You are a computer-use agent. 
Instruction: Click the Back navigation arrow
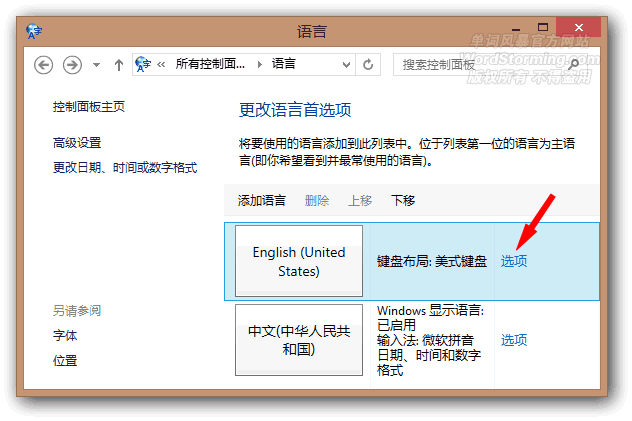tap(43, 64)
